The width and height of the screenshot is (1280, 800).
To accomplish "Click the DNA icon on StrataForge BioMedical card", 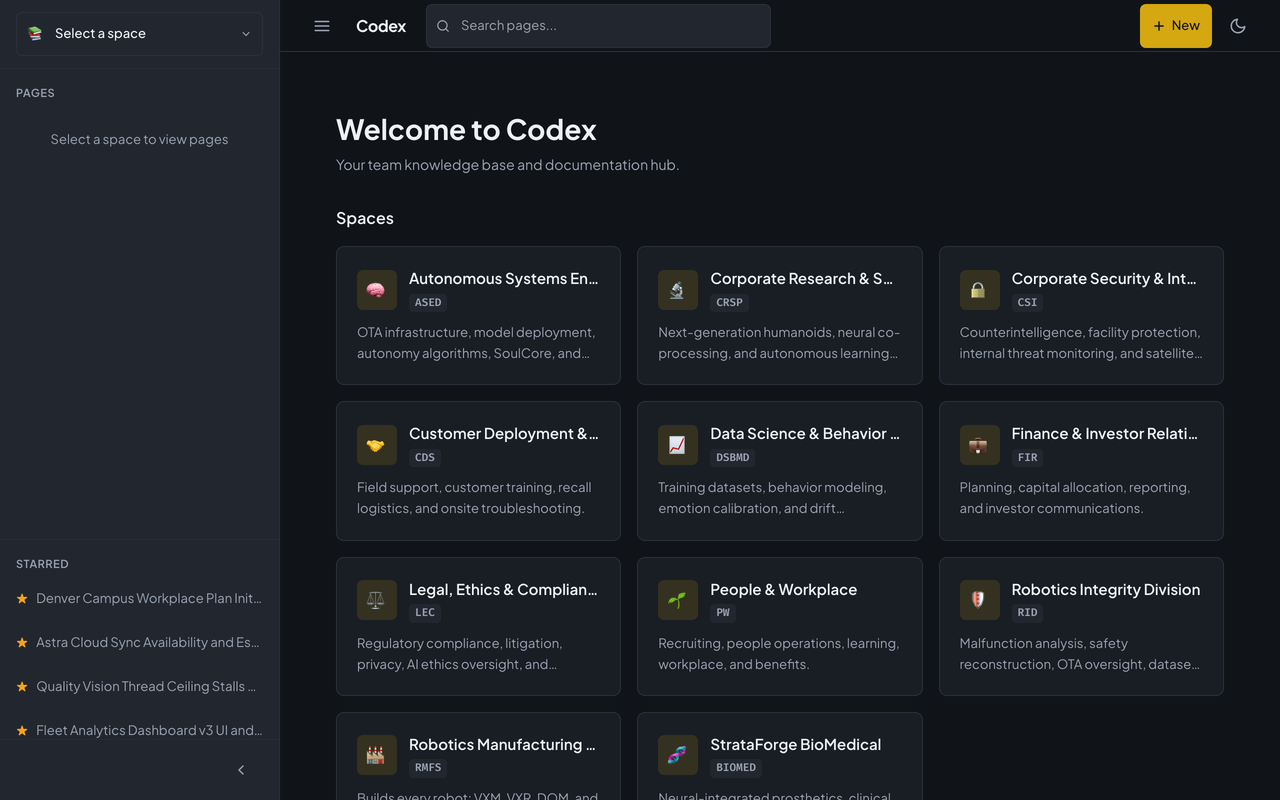I will [677, 756].
